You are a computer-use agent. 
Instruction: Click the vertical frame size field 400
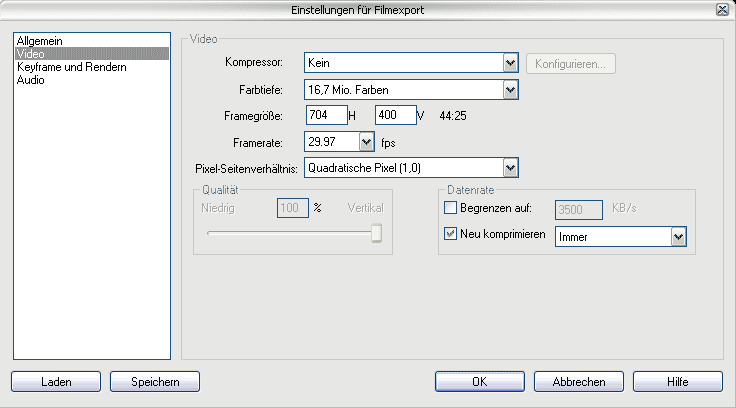[x=396, y=115]
